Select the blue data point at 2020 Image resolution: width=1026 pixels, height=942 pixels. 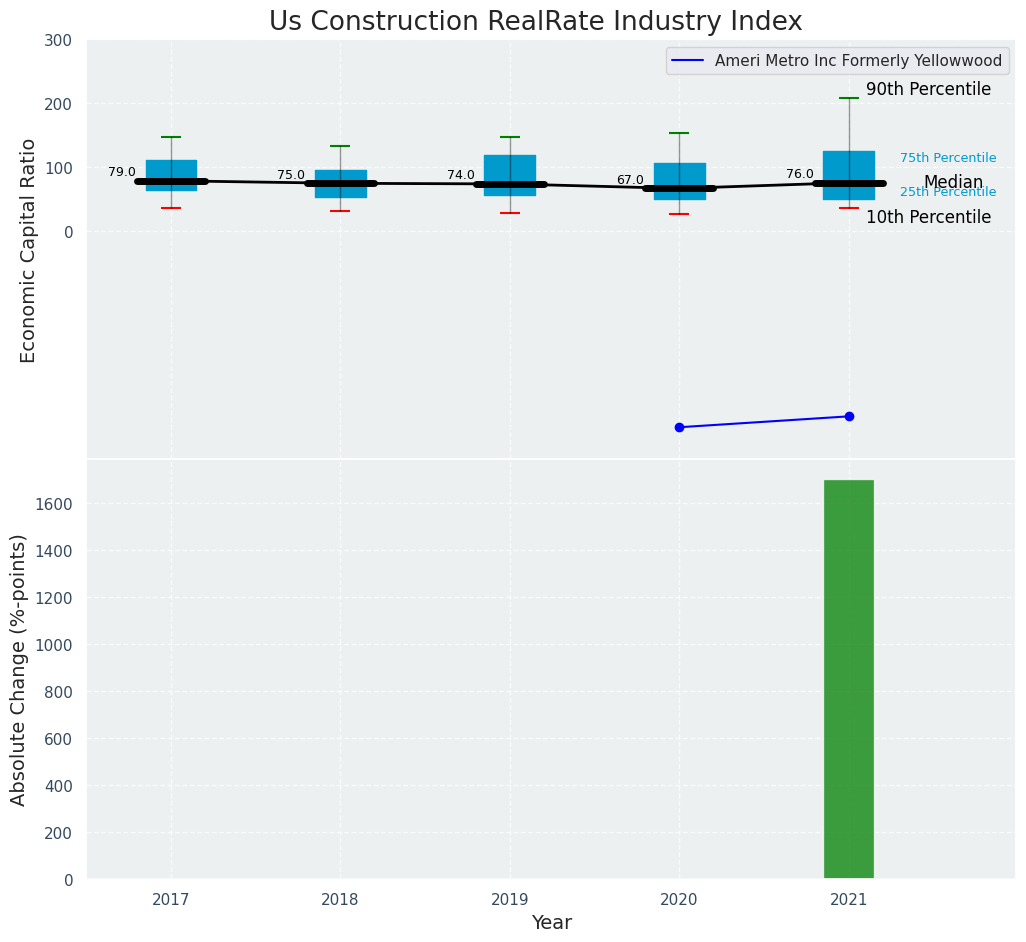pyautogui.click(x=679, y=427)
